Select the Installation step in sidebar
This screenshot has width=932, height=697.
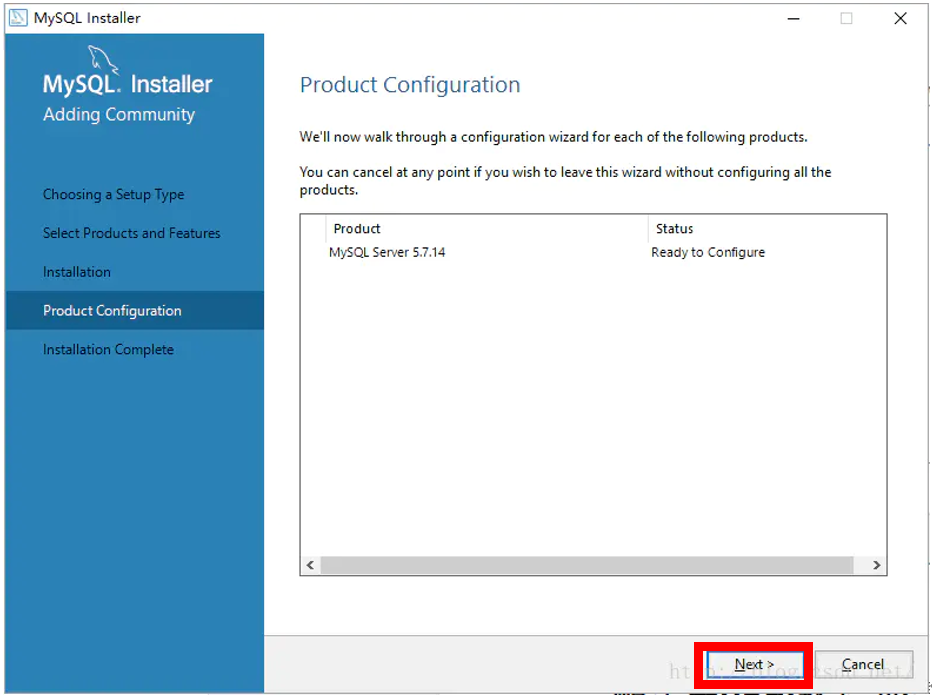[75, 271]
